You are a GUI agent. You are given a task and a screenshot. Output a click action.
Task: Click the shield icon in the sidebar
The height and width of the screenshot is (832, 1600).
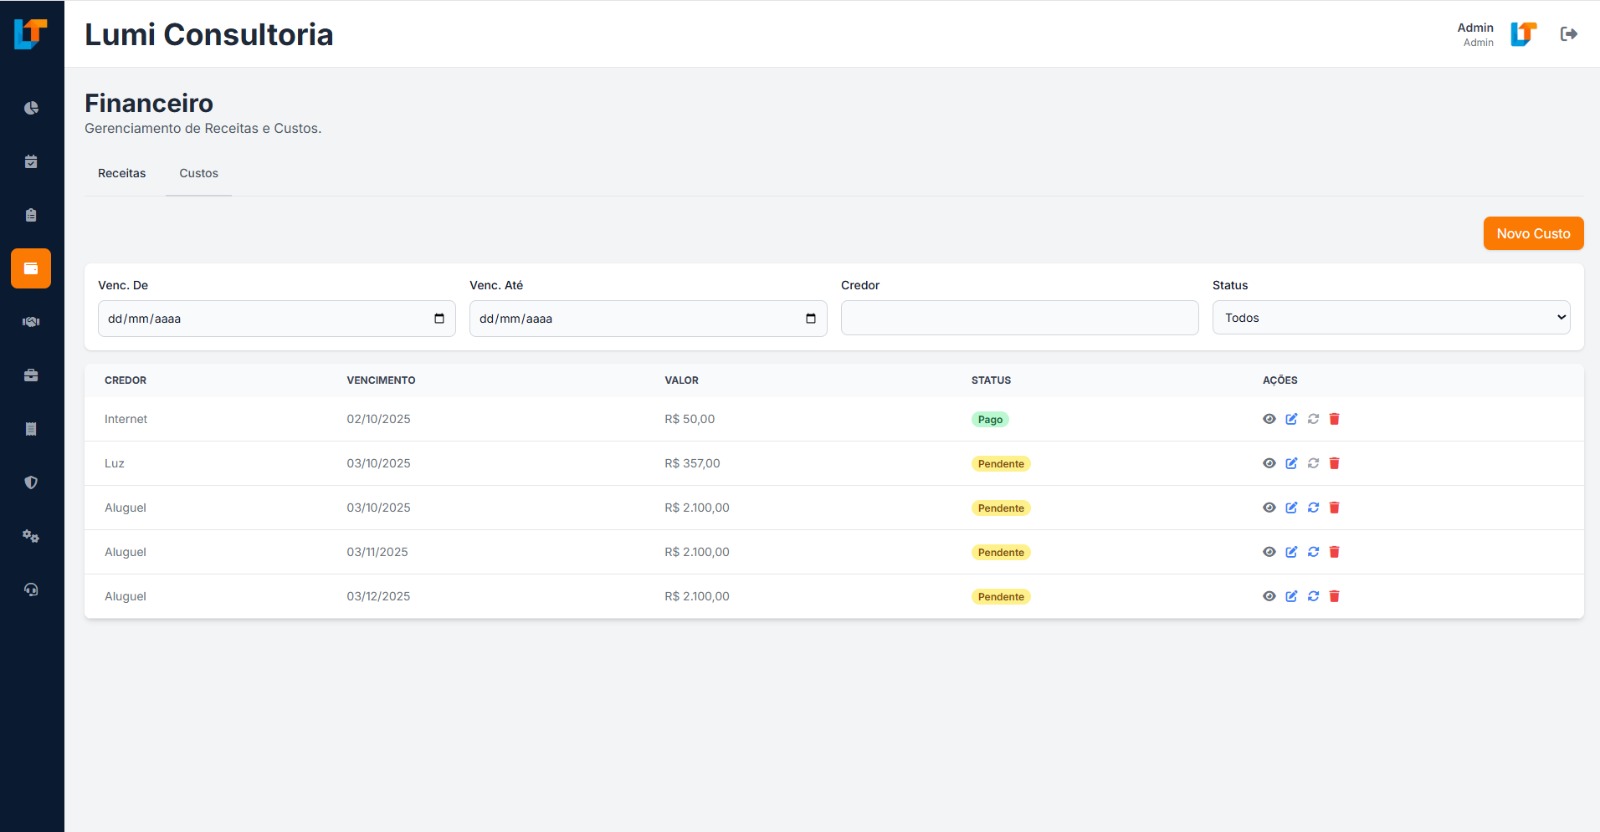point(31,483)
